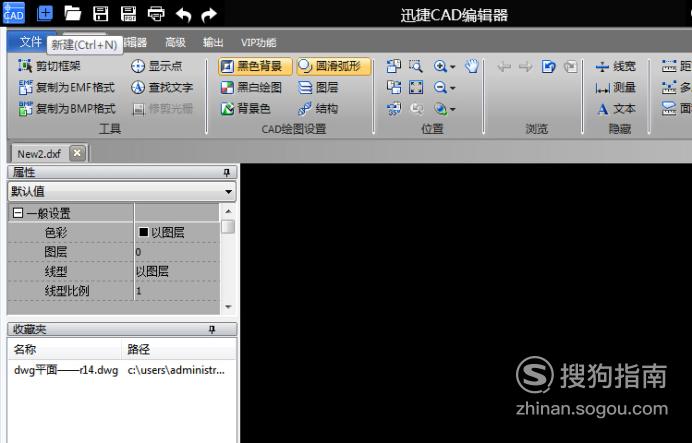Viewport: 692px width, 443px height.
Task: Open the 文件 menu tab
Action: point(30,42)
